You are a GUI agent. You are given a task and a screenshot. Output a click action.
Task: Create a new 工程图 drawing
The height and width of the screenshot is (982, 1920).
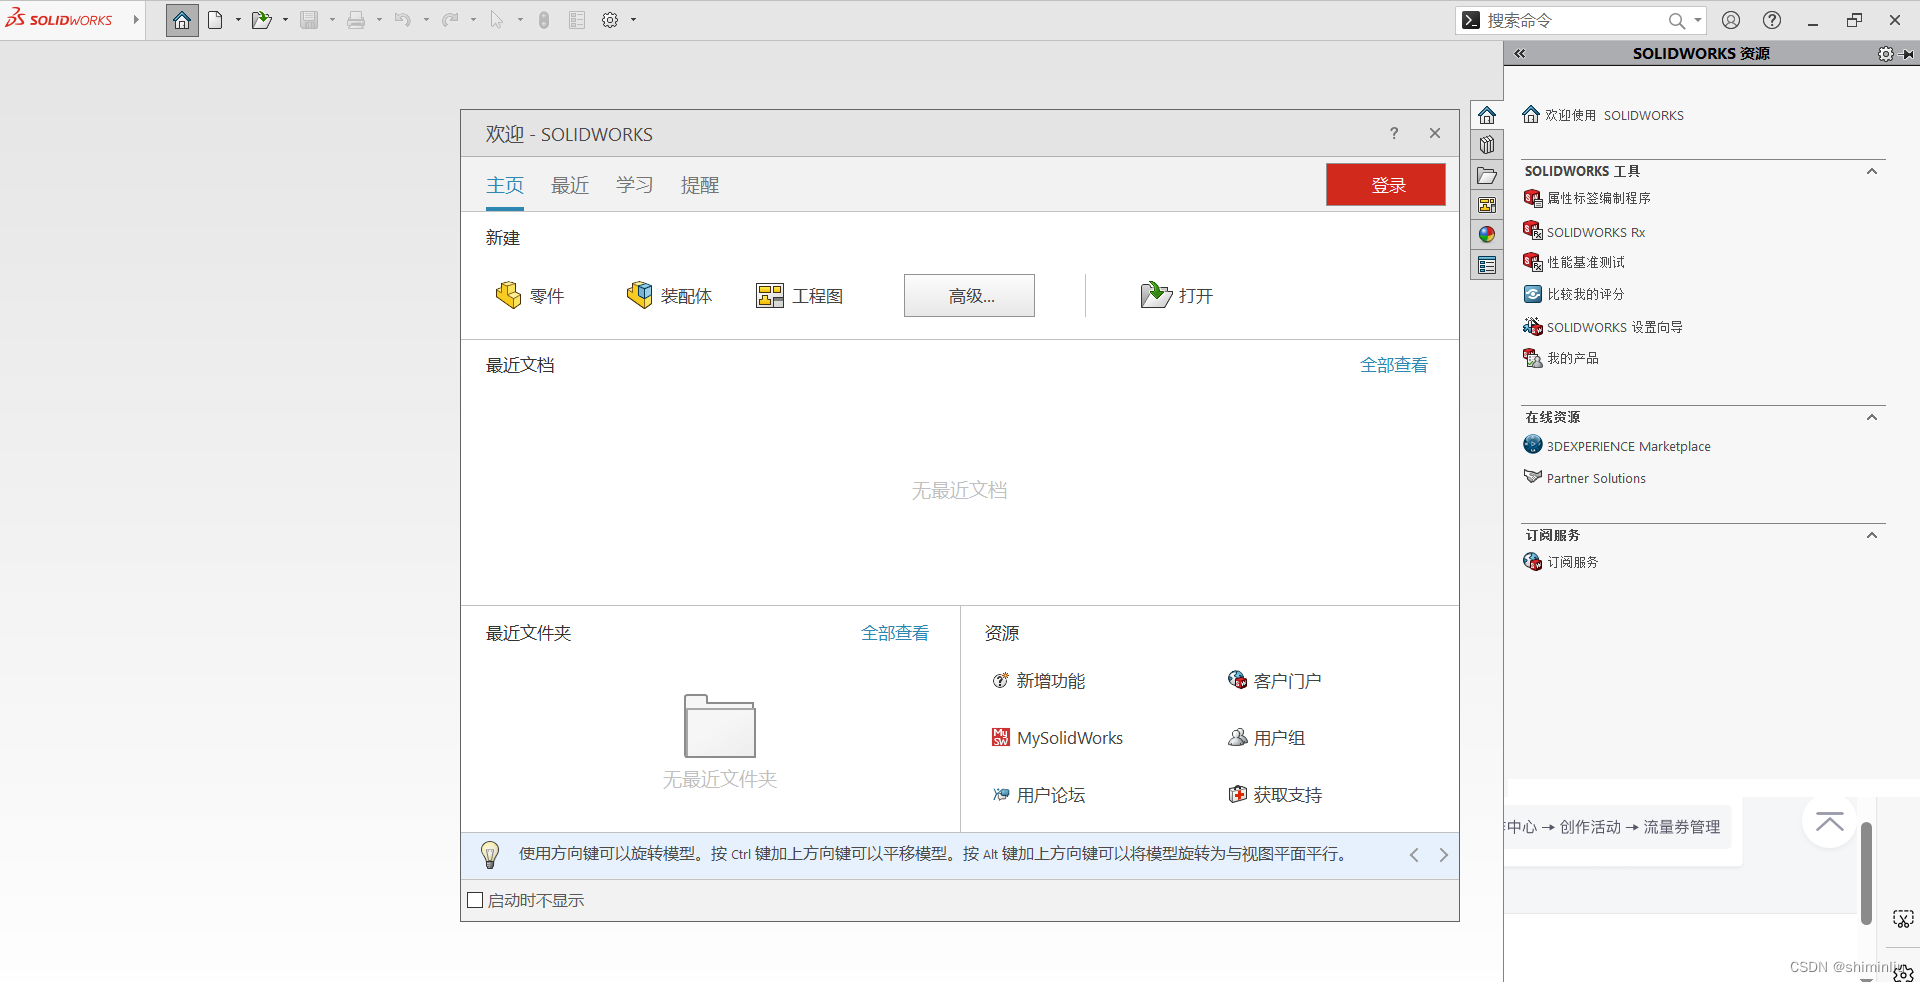pyautogui.click(x=800, y=296)
